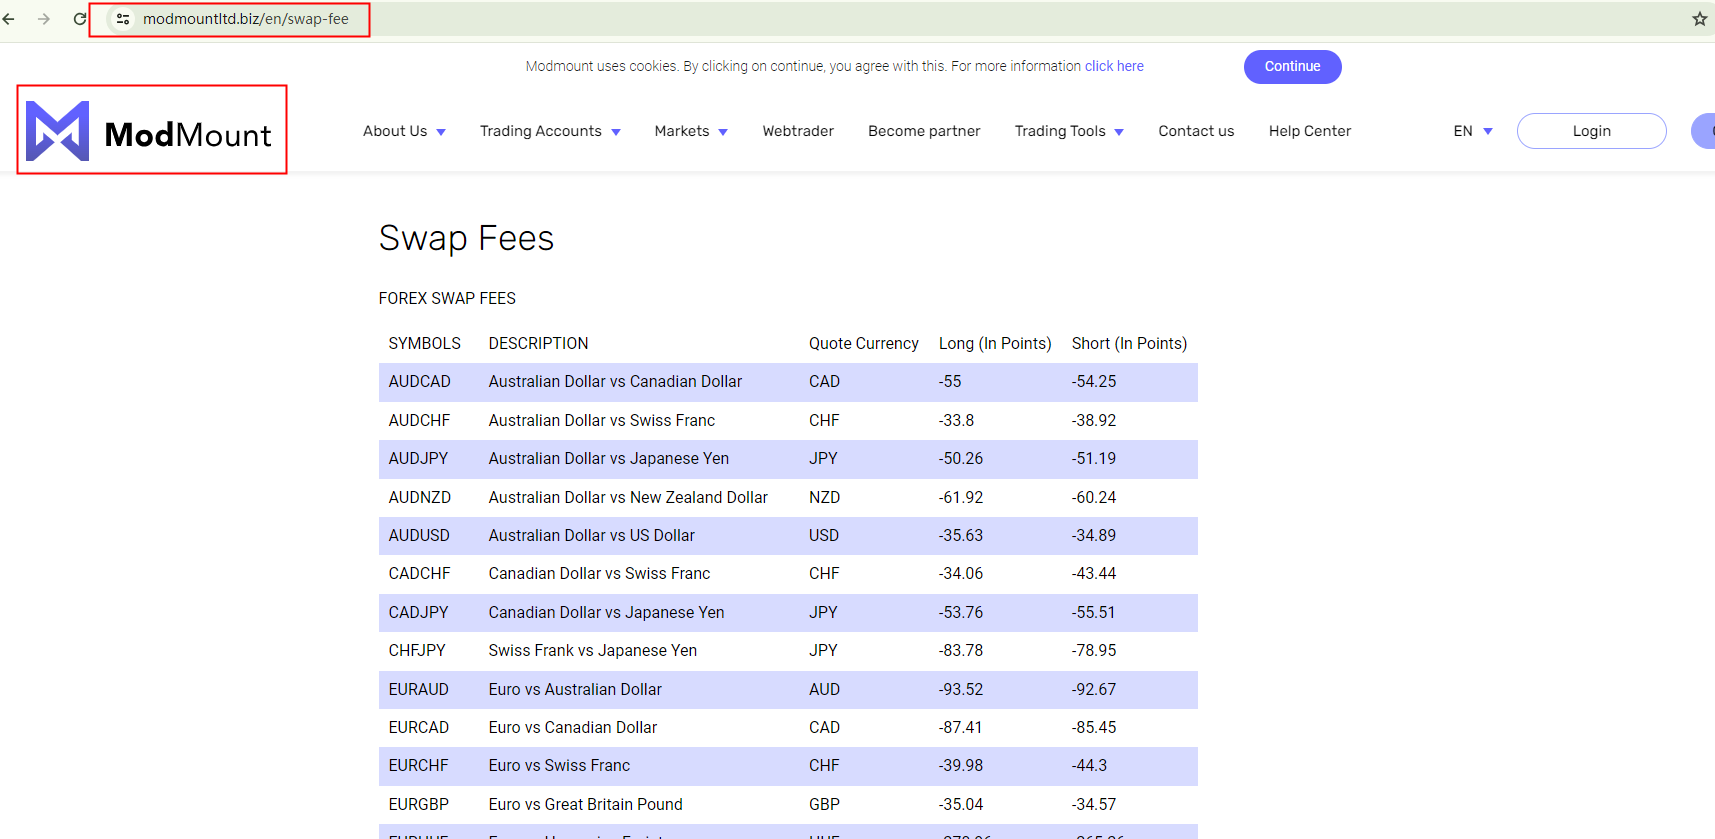Reload the page with refresh icon
This screenshot has width=1715, height=839.
pyautogui.click(x=80, y=19)
